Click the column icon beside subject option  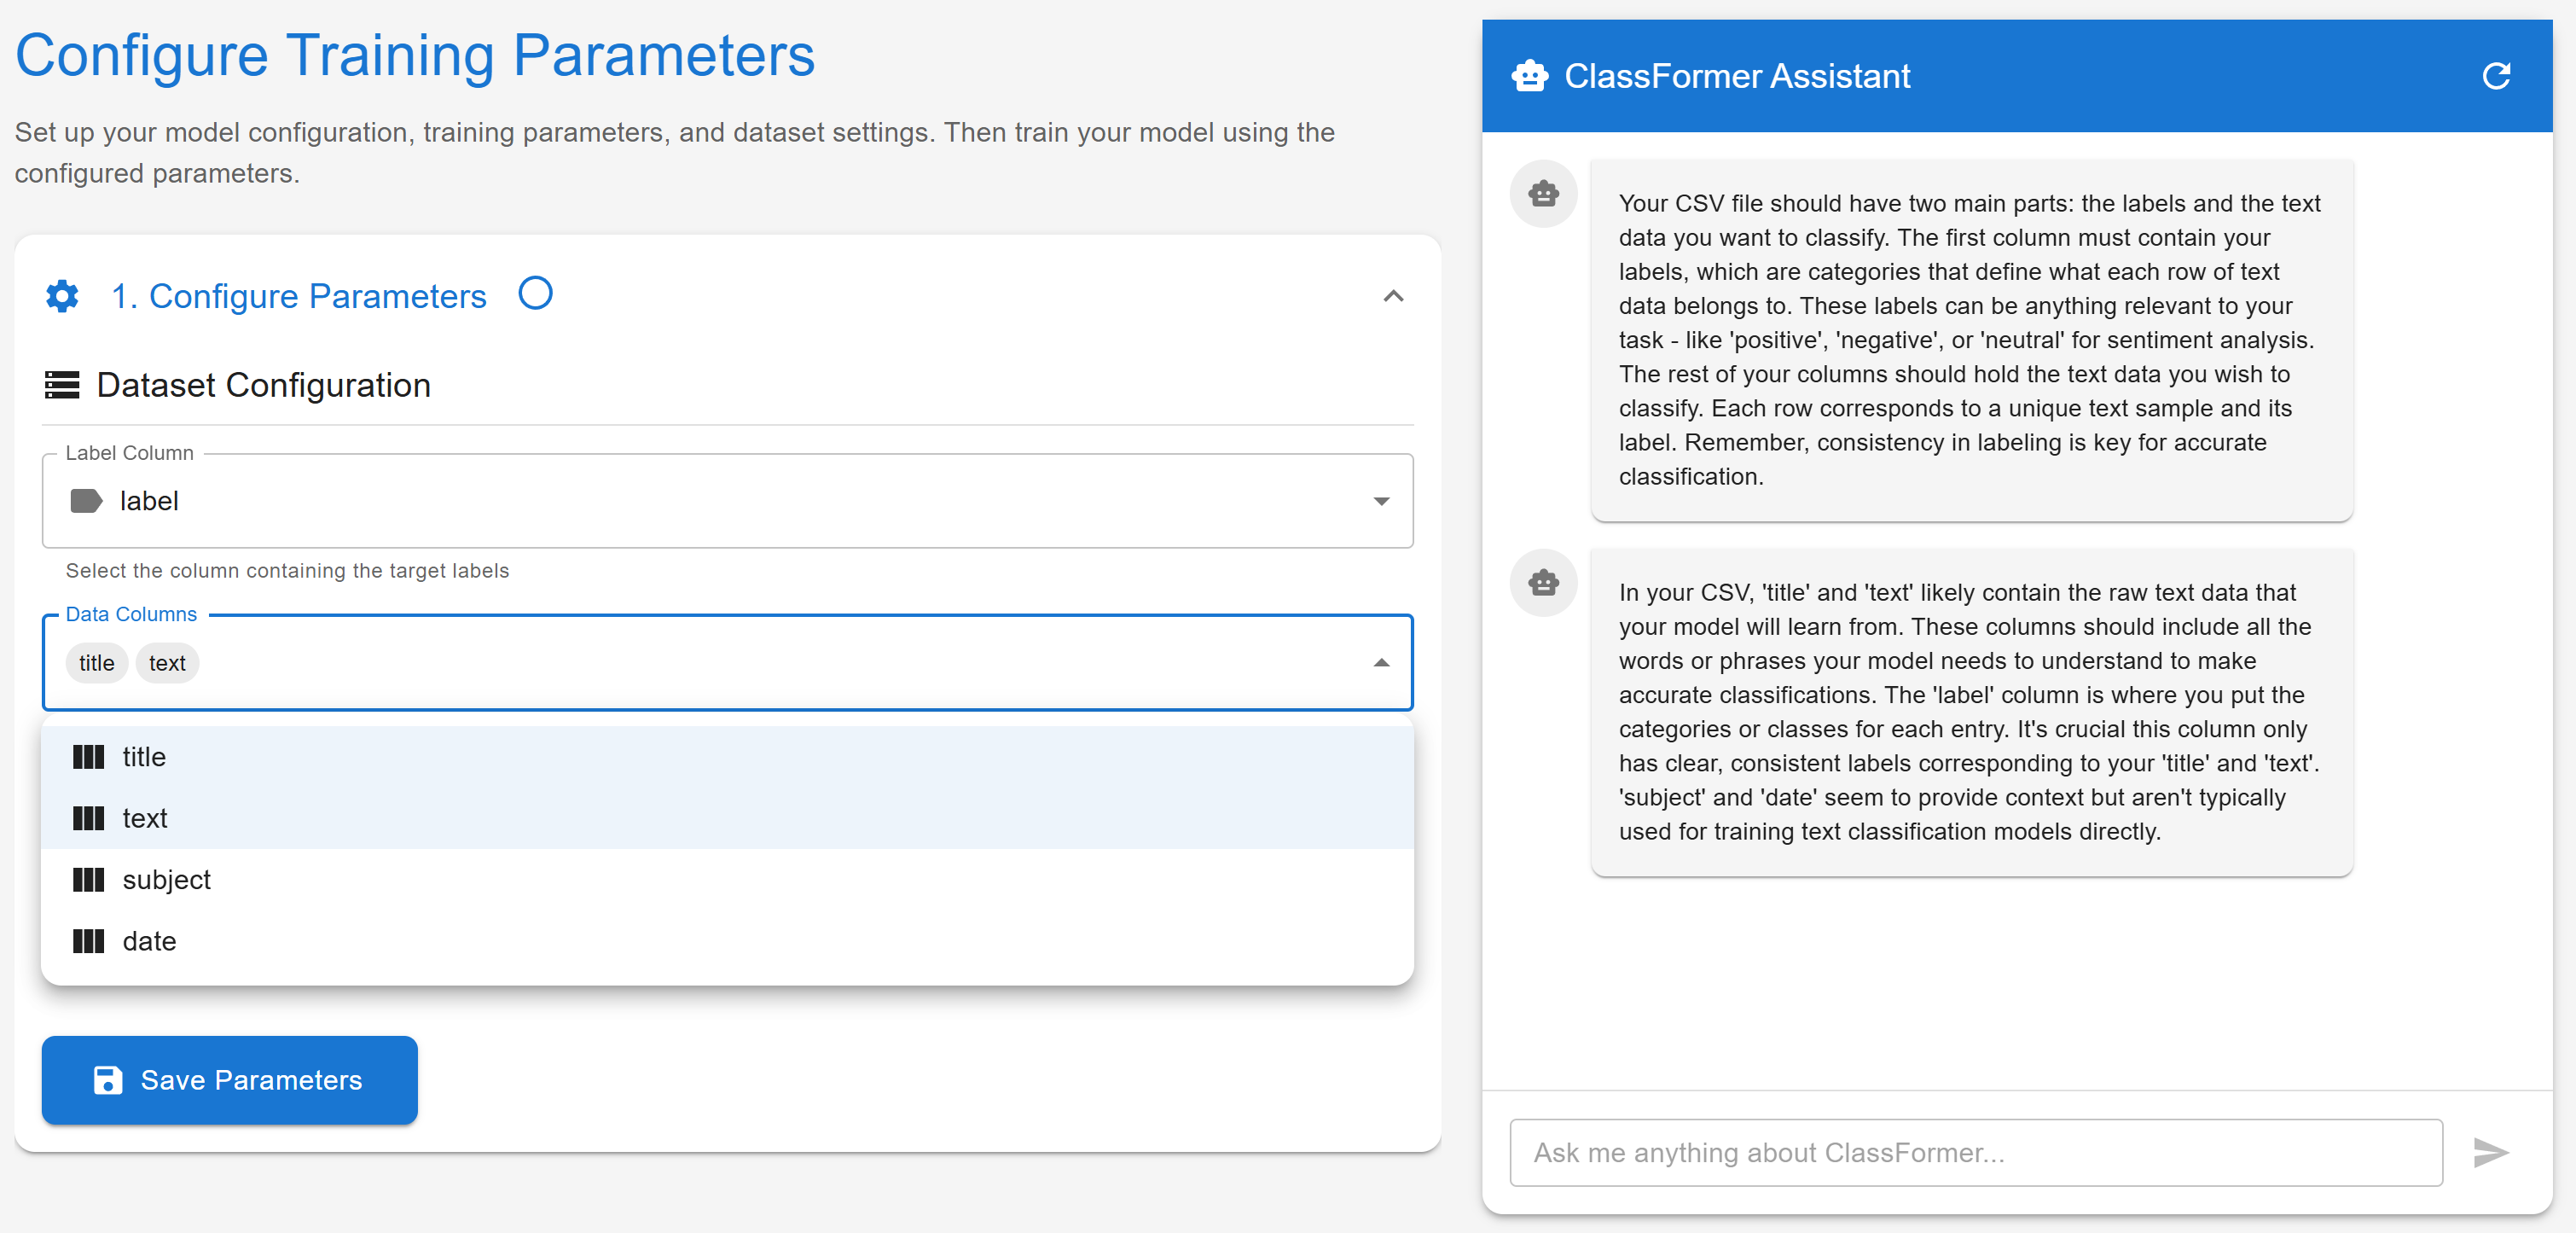(88, 880)
